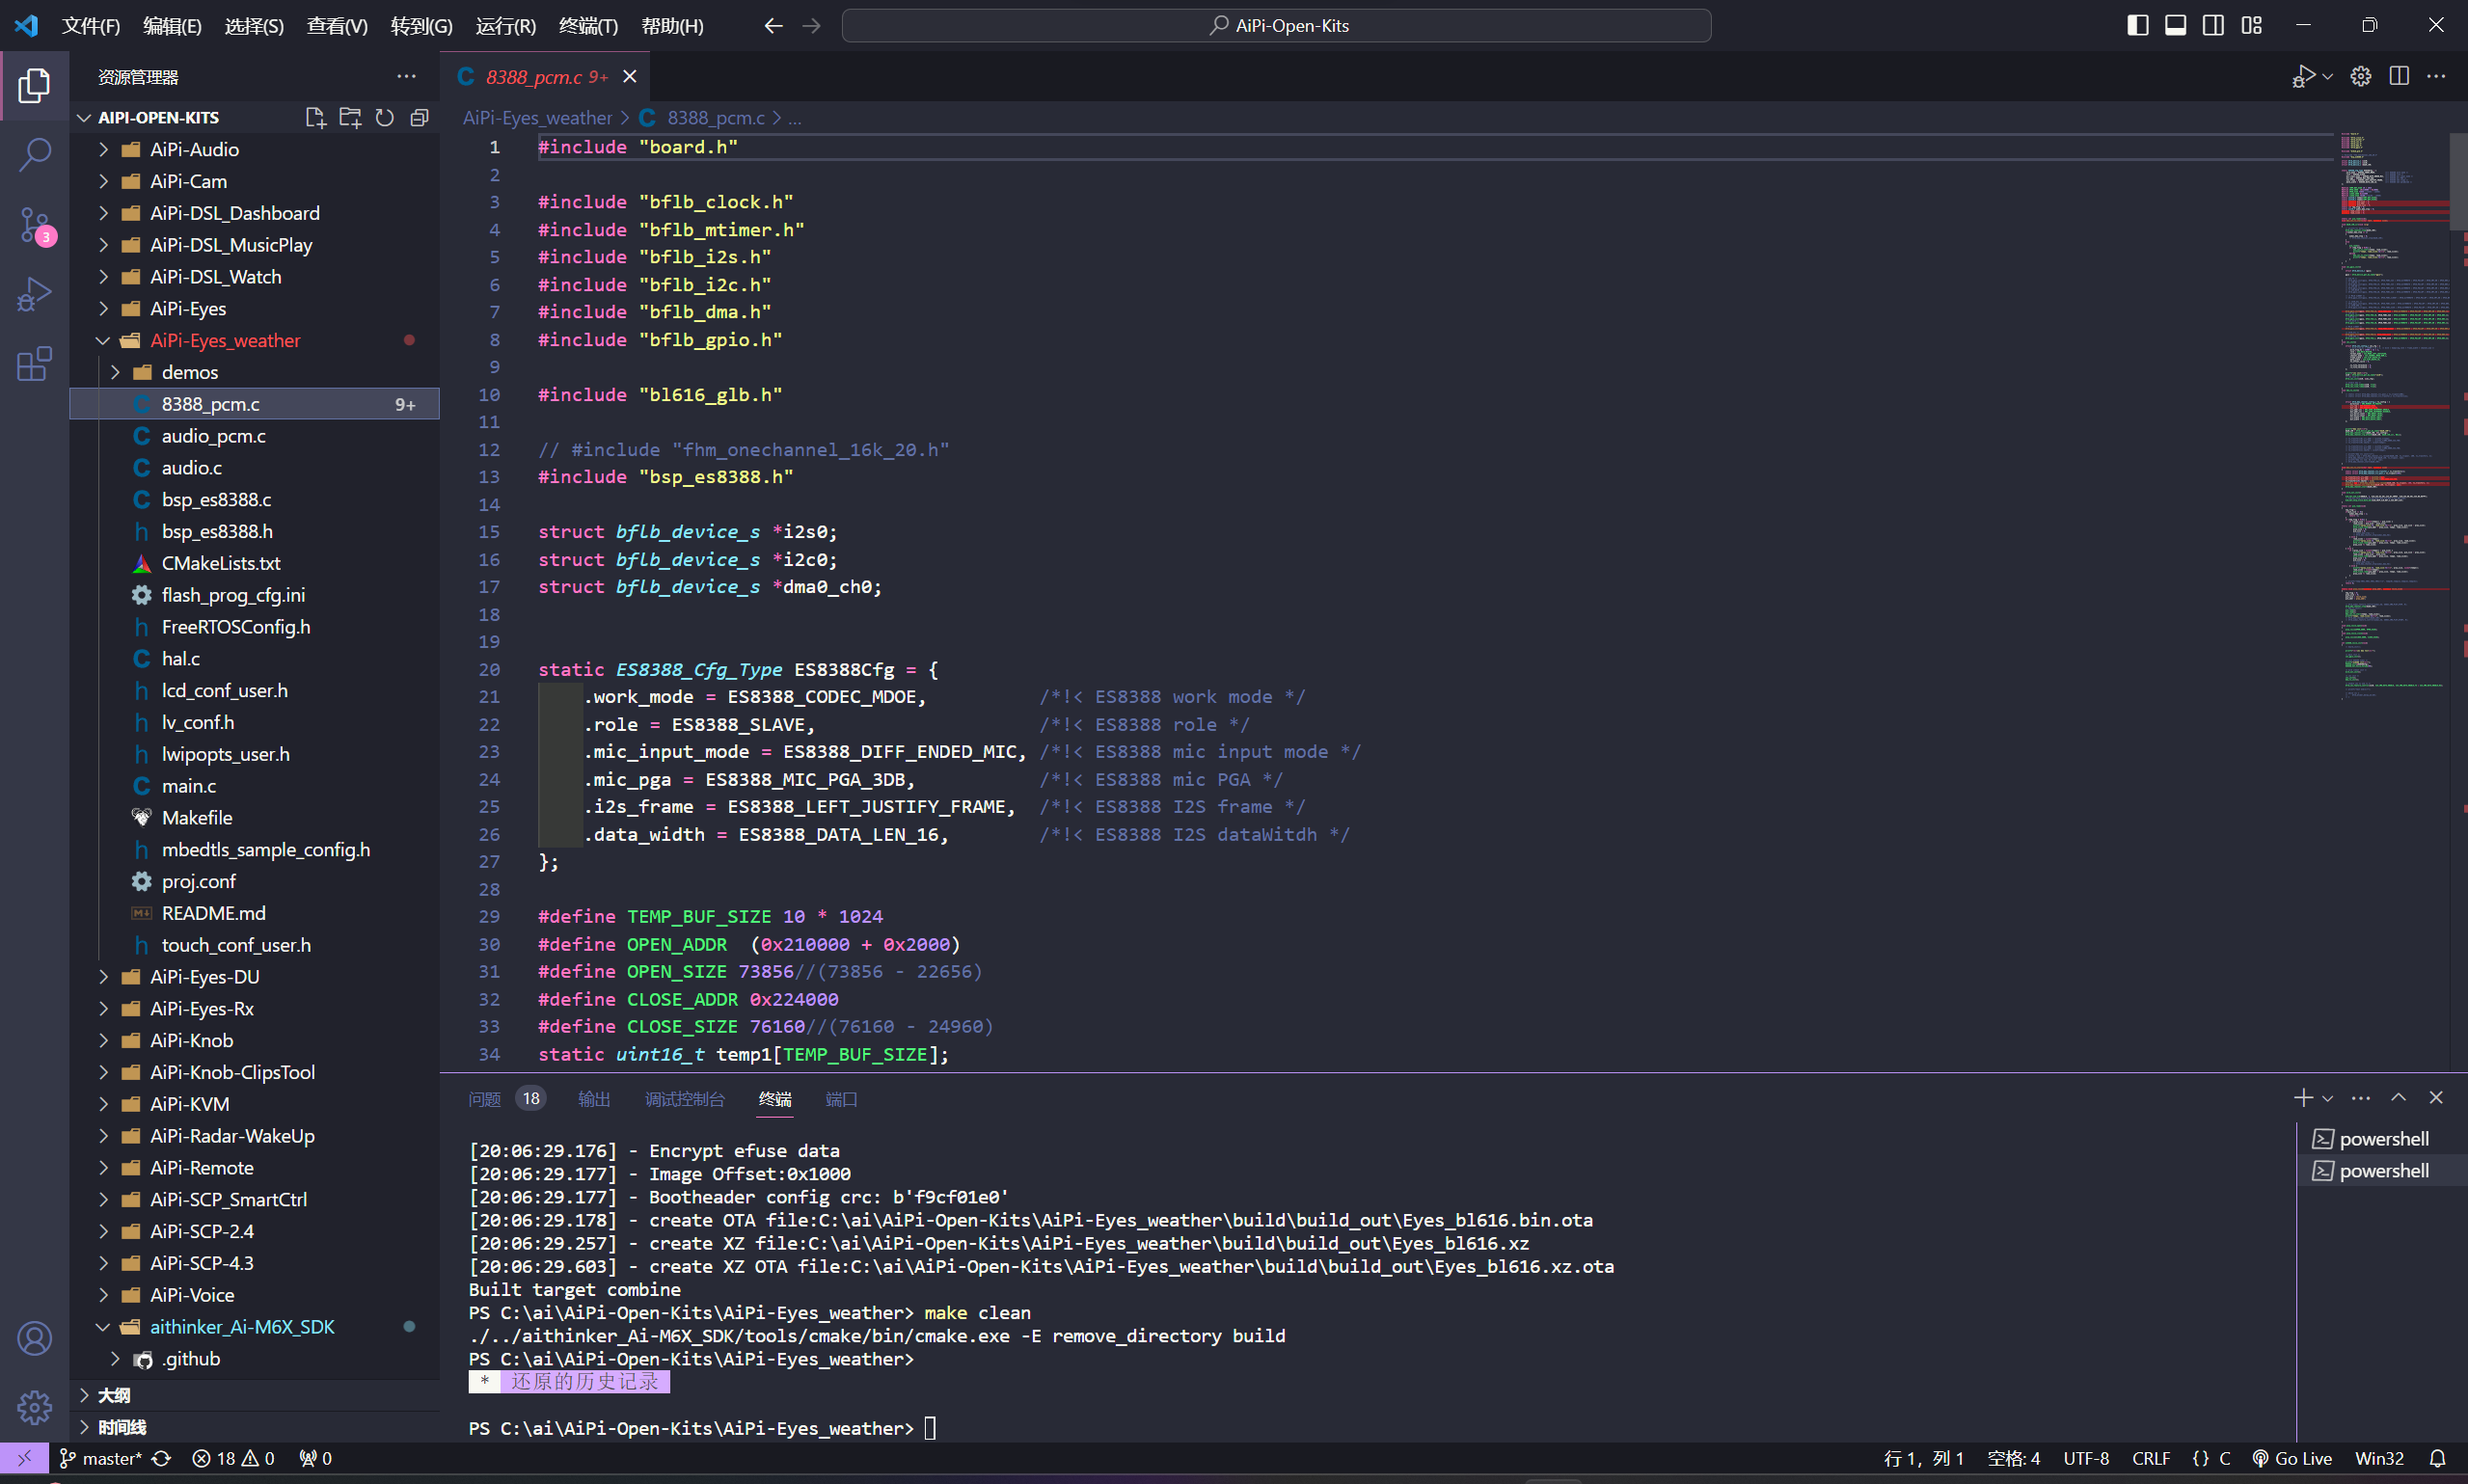This screenshot has width=2468, height=1484.
Task: Toggle bottom panel layout icon
Action: (x=2175, y=25)
